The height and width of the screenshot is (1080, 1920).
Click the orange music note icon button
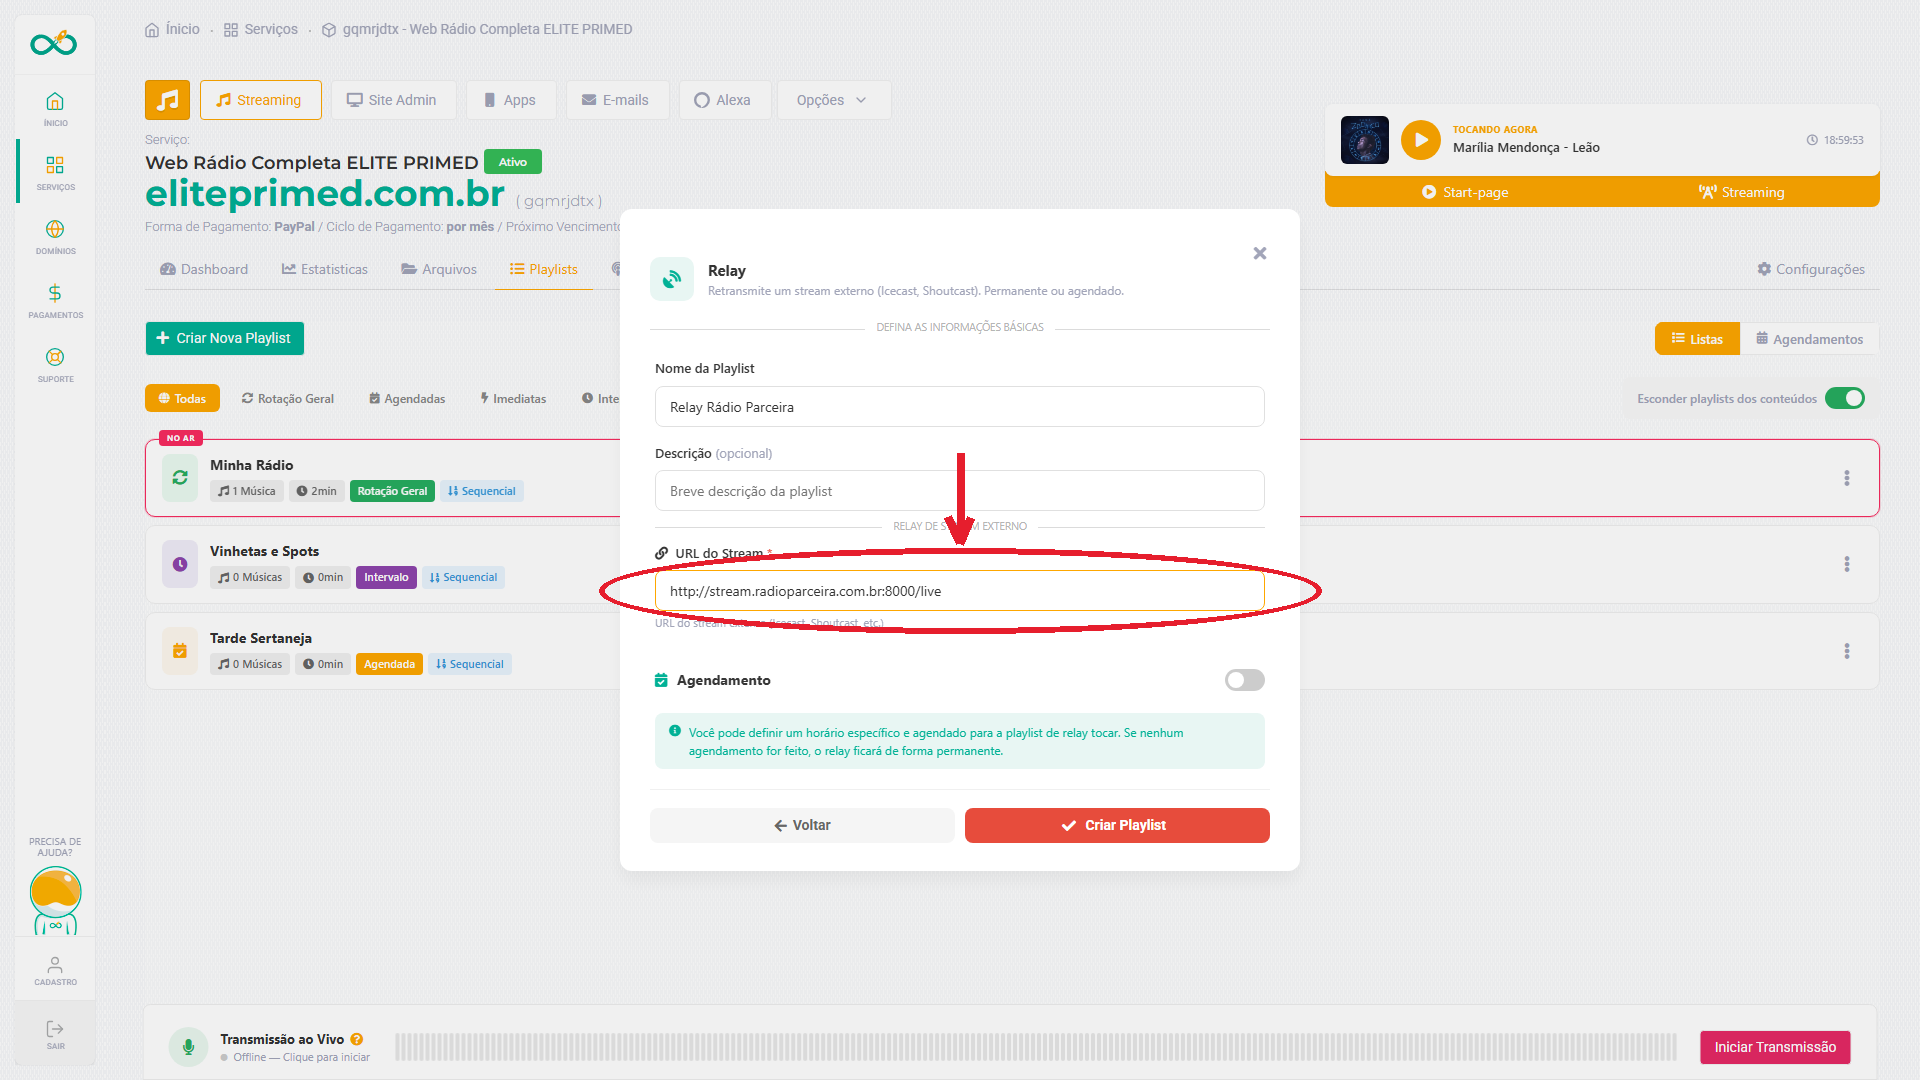pyautogui.click(x=167, y=100)
